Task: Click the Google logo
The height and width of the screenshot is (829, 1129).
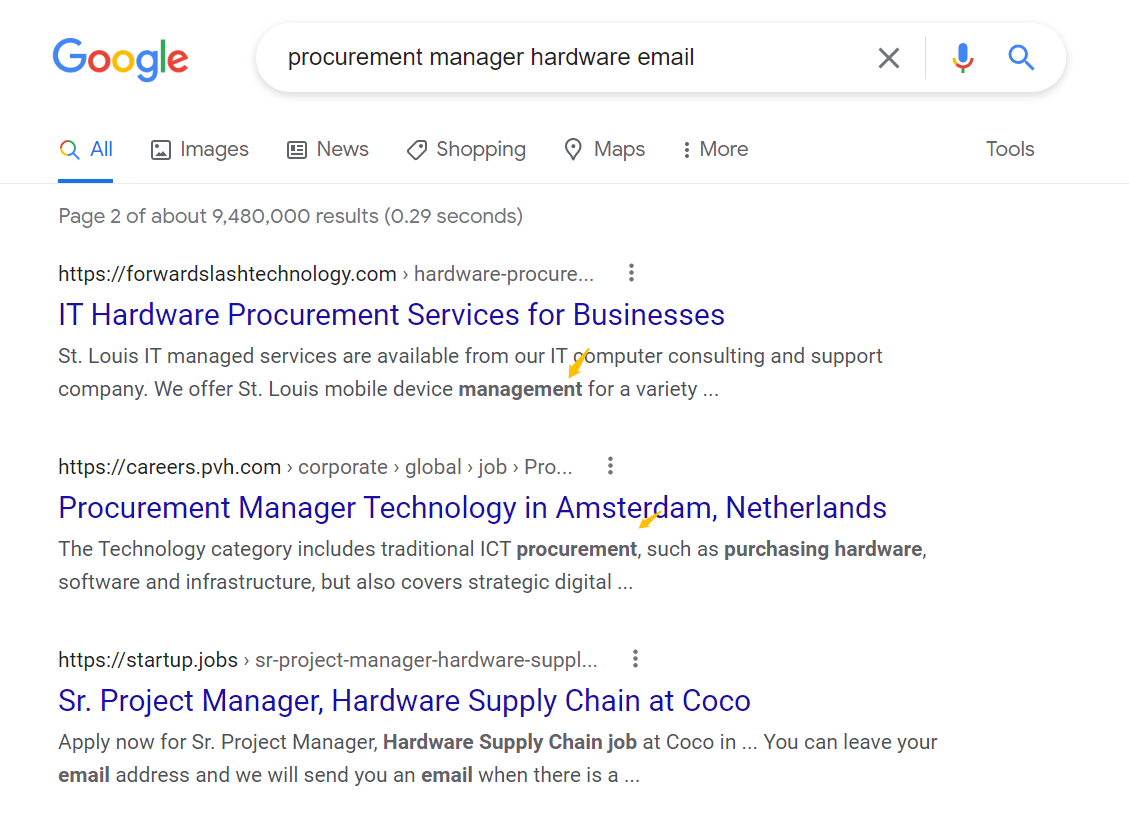Action: [120, 59]
